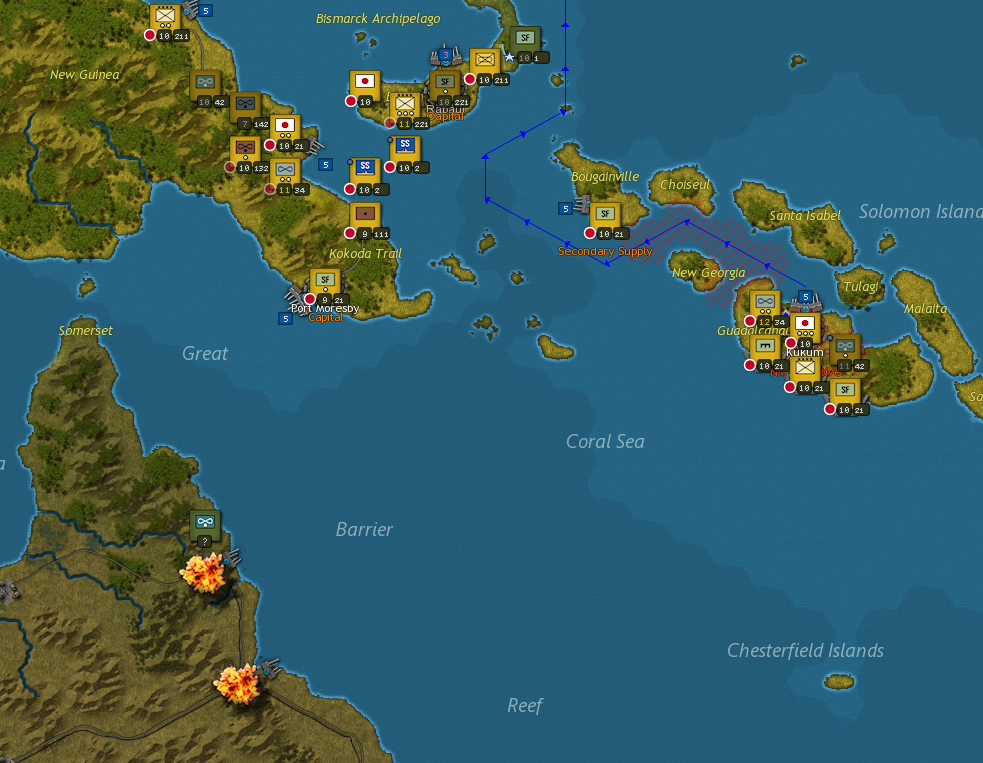
Task: Click the Barrier sea label
Action: coord(364,530)
